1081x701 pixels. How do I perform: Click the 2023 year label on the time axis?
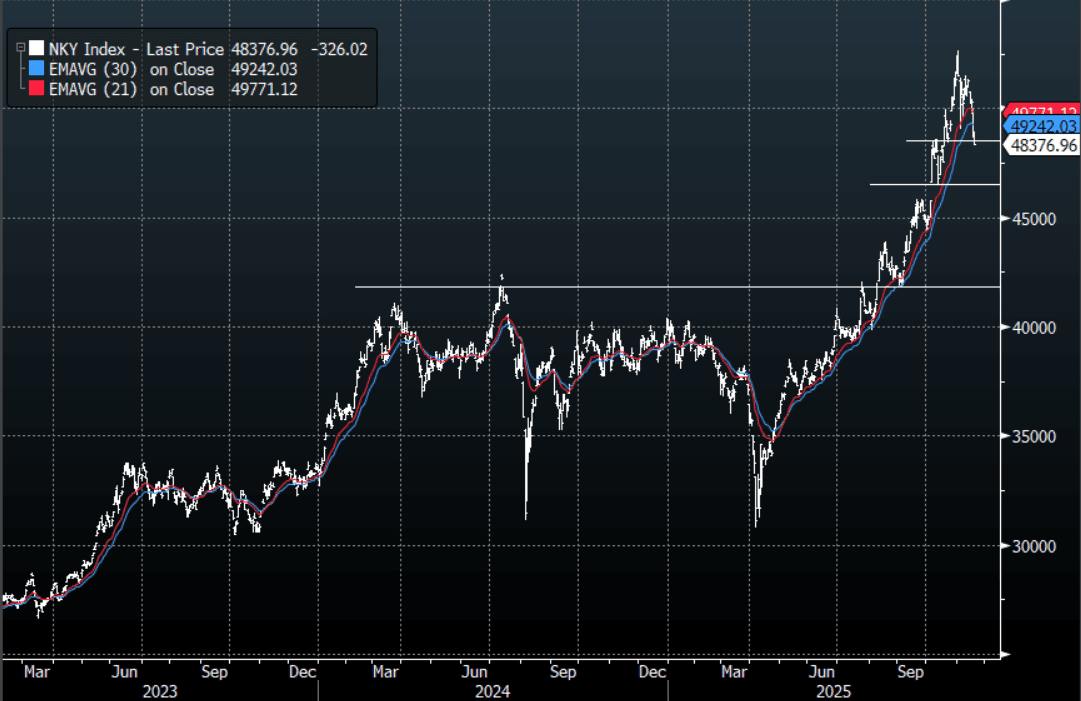coord(159,691)
